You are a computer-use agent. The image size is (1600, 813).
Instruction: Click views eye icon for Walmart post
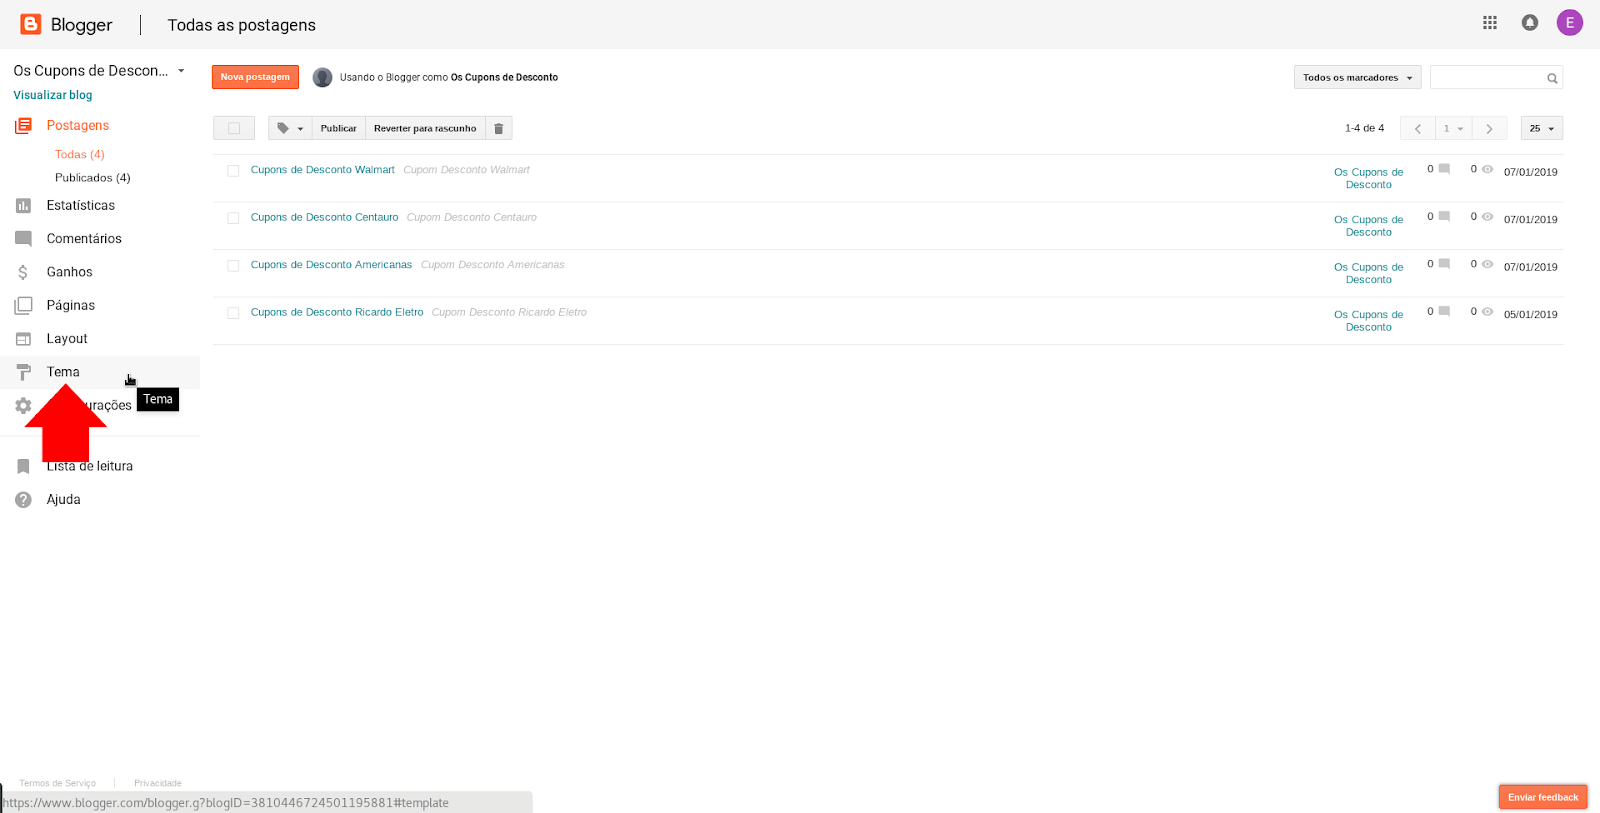coord(1487,169)
